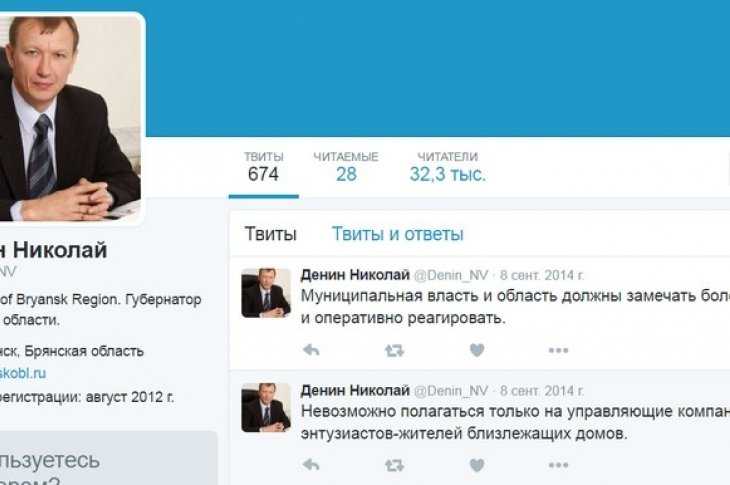Screen dimensions: 730x485
Task: Open the Читатели list showing 32,3 тыс.
Action: point(447,168)
